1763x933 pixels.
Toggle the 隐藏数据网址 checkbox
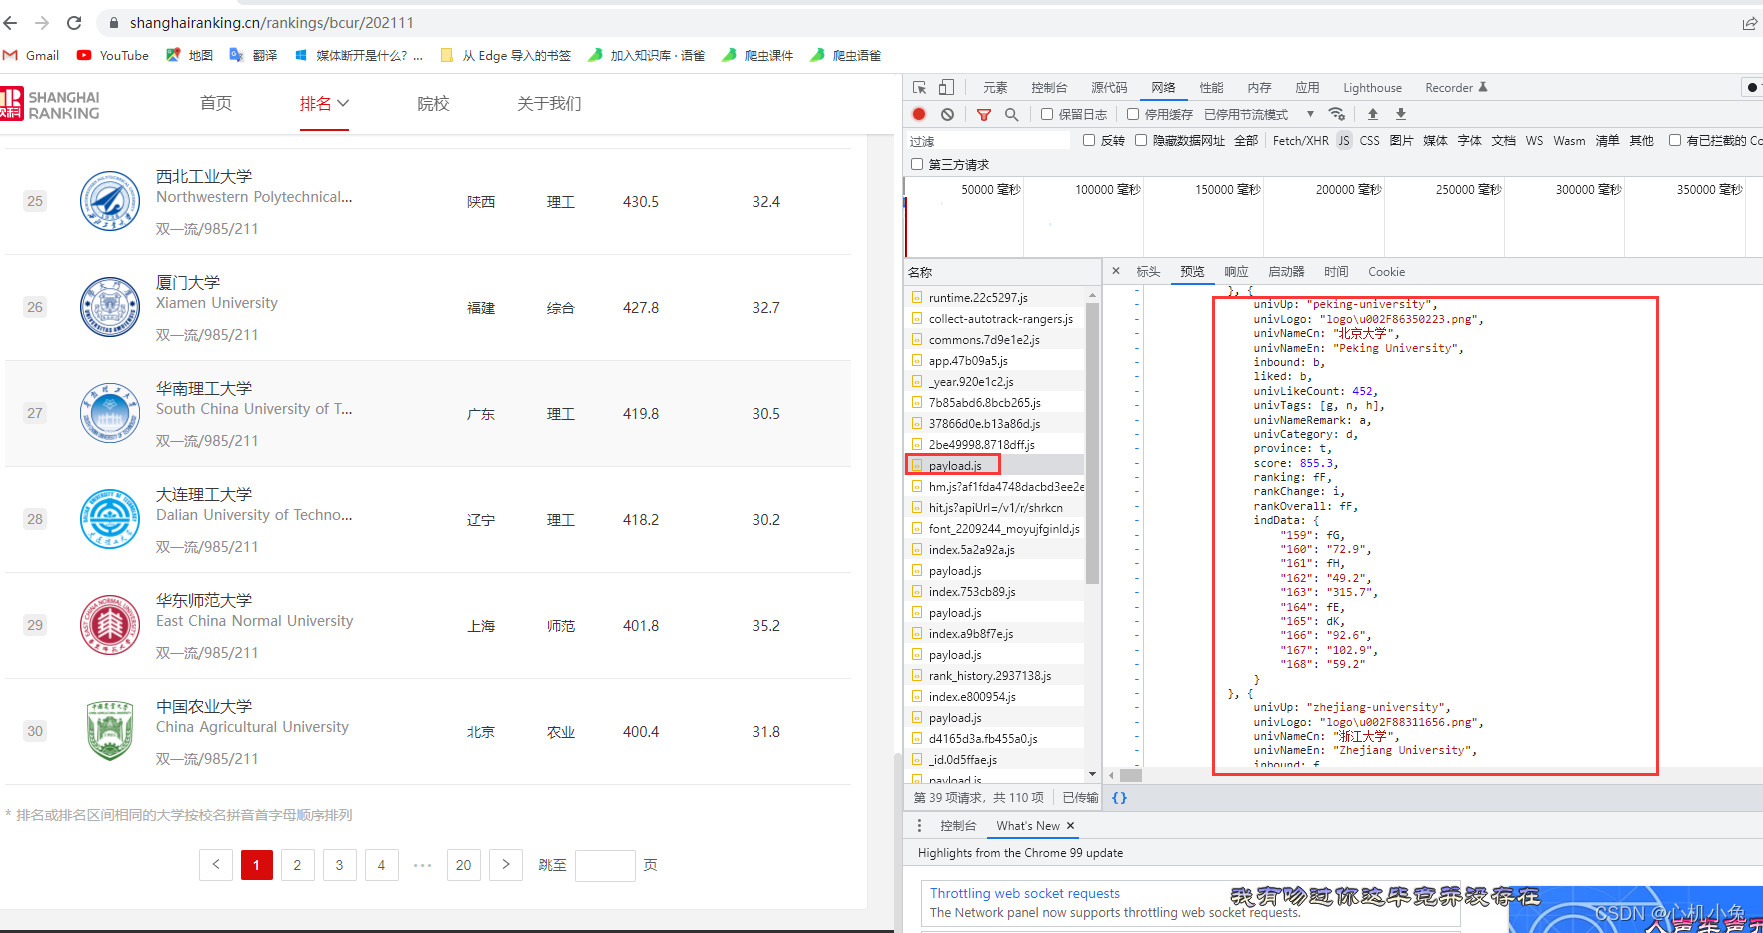1141,140
